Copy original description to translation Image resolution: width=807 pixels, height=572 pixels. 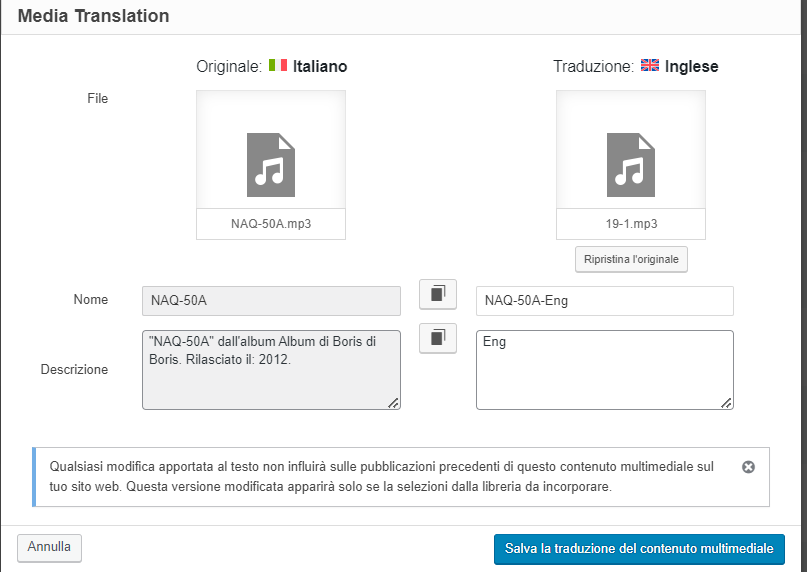pyautogui.click(x=437, y=338)
